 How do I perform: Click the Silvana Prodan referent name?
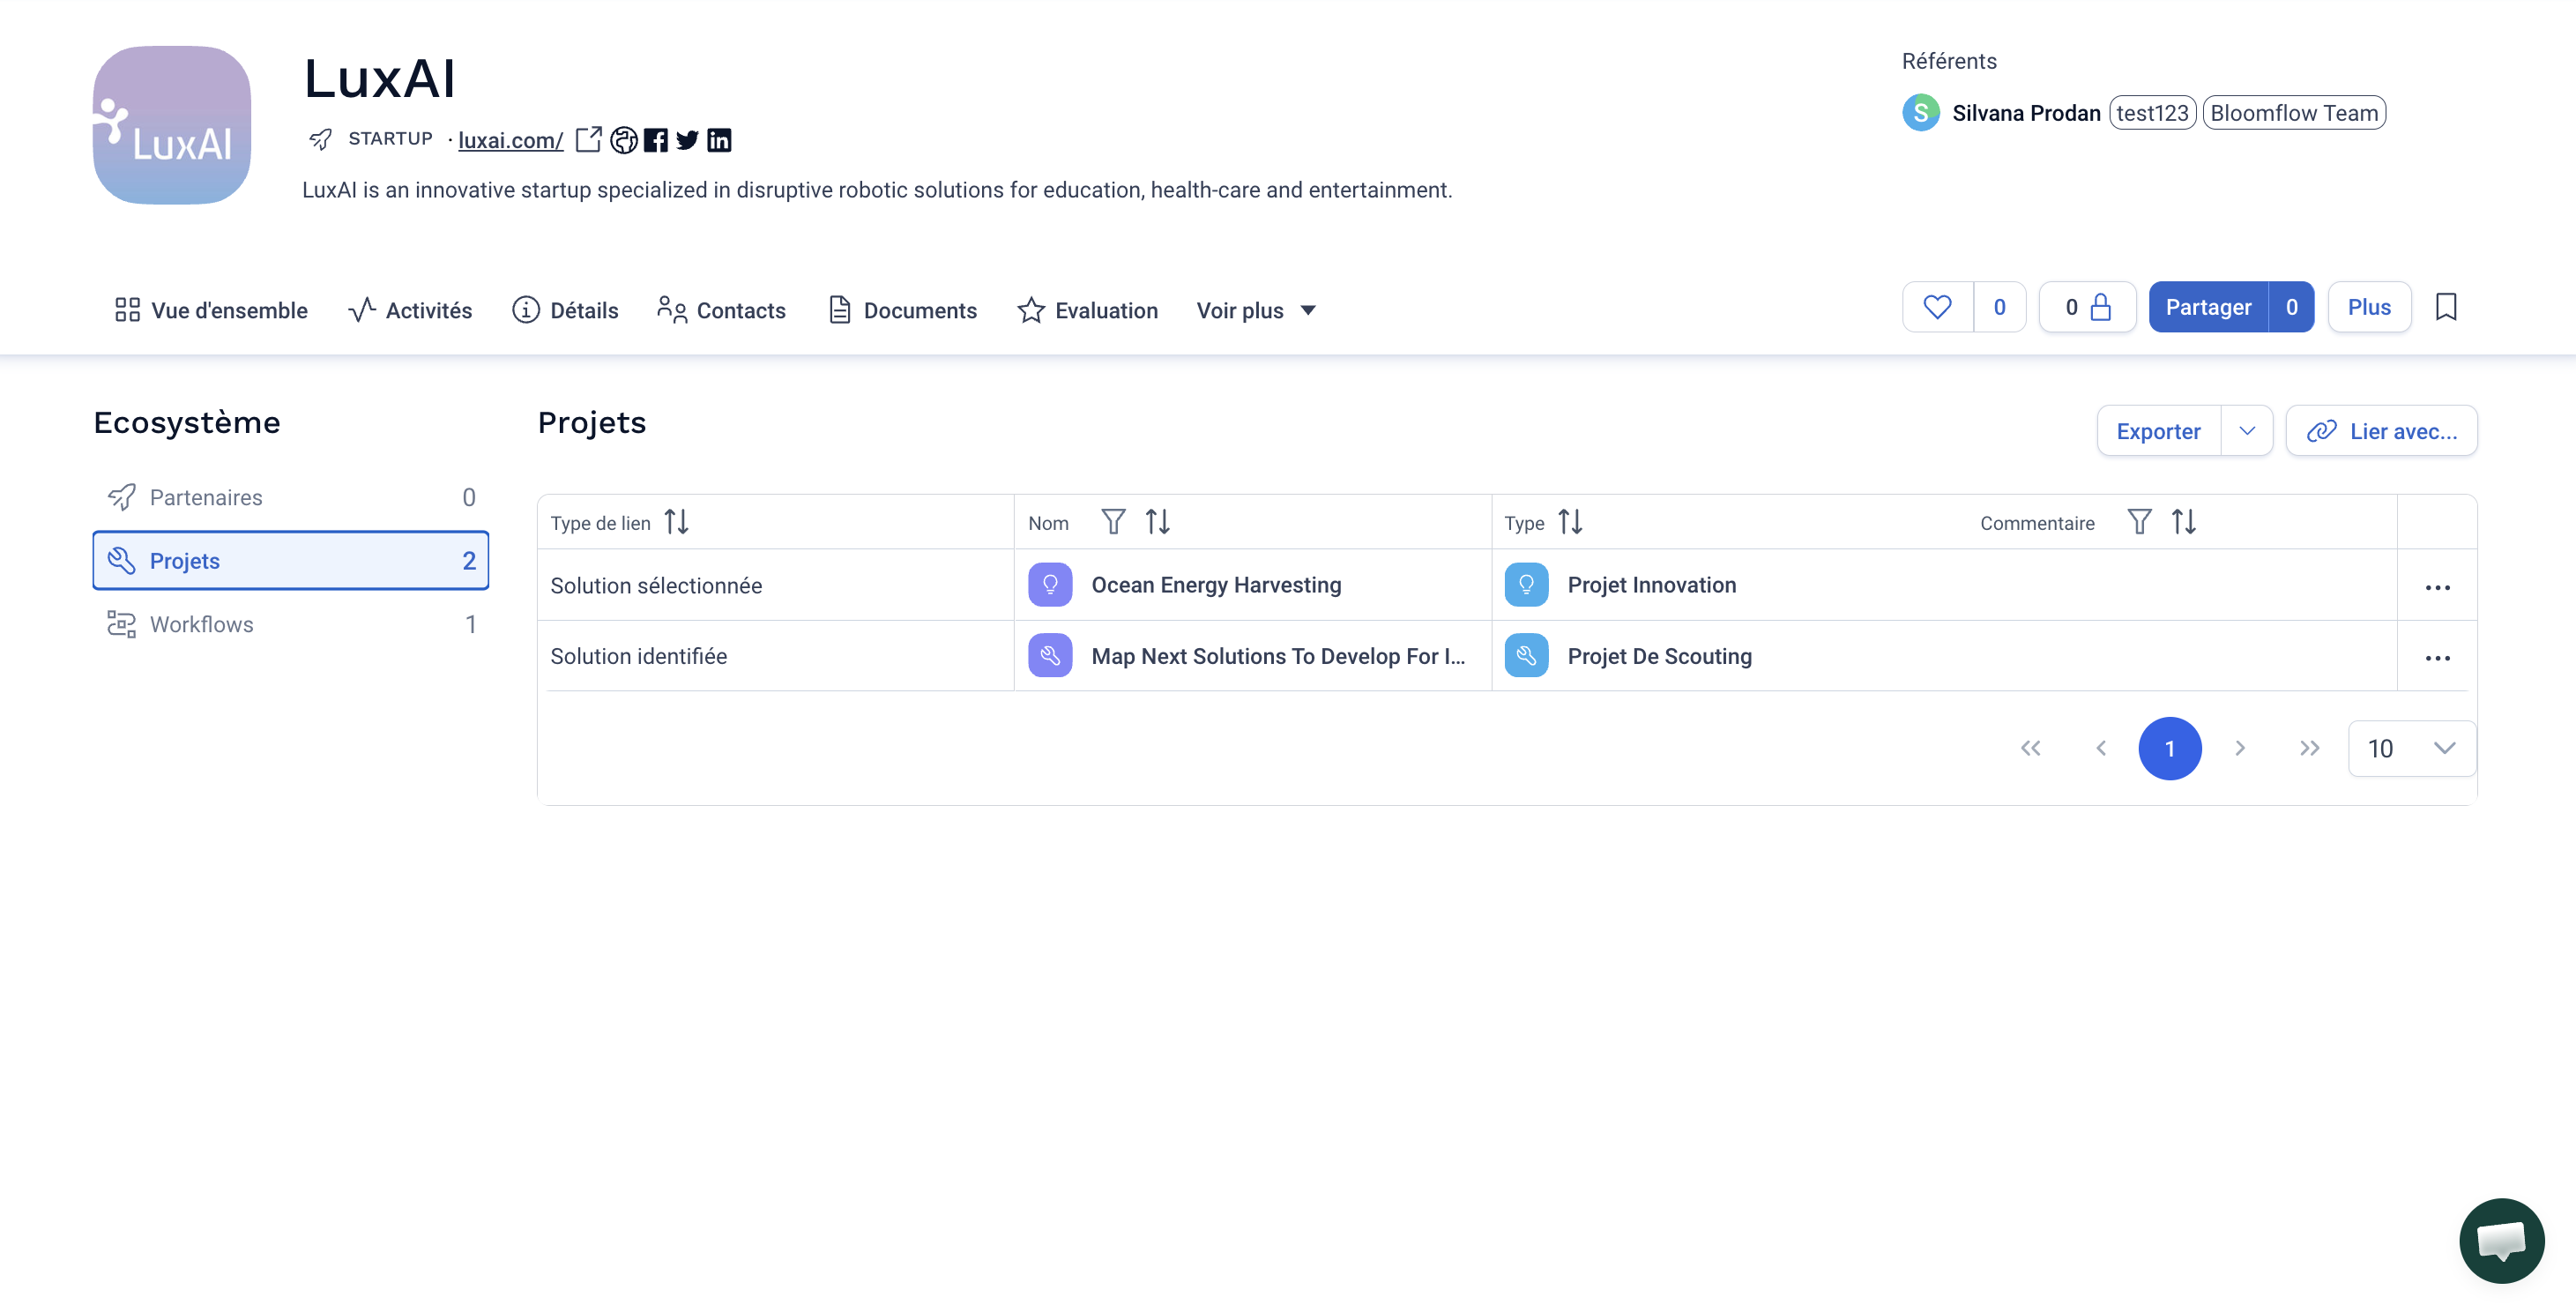click(x=2026, y=113)
